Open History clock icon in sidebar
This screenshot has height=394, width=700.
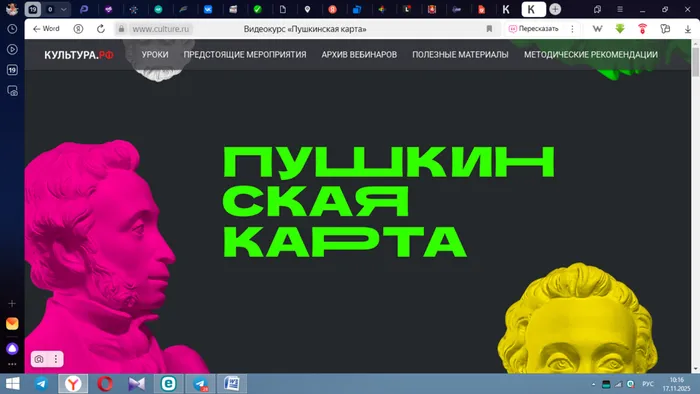(12, 29)
